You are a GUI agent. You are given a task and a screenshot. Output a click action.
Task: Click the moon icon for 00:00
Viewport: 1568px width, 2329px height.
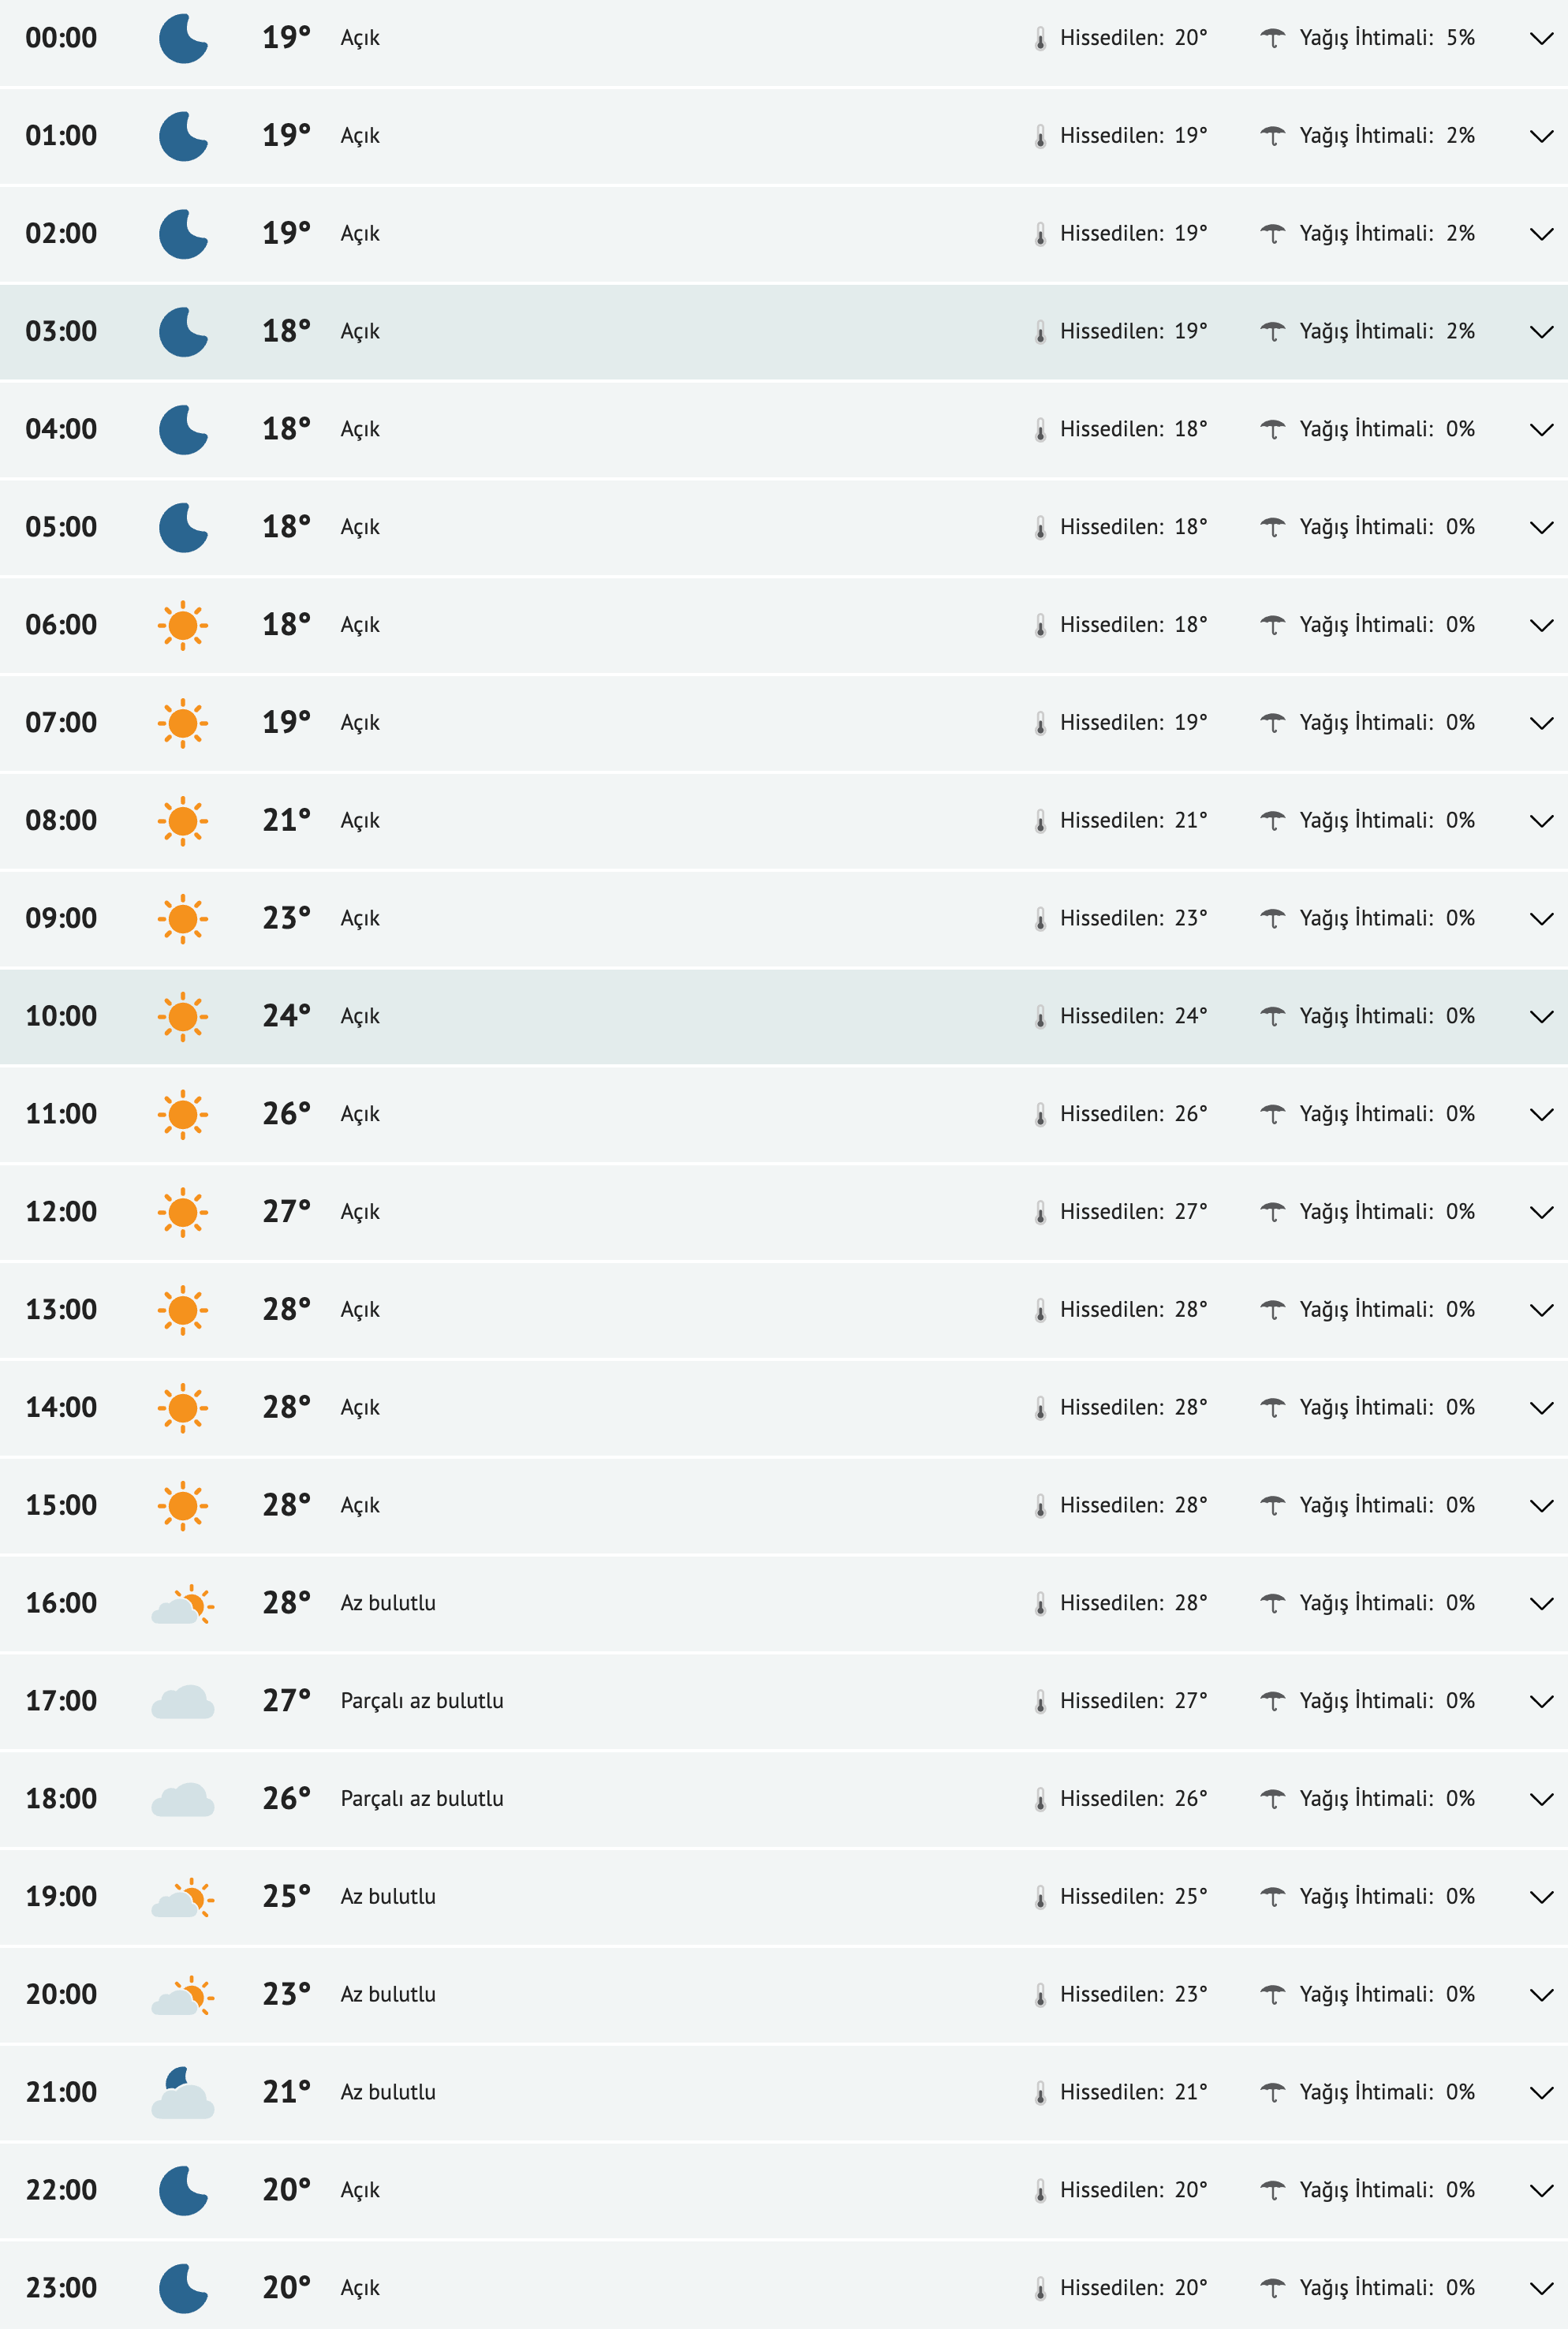[x=183, y=39]
